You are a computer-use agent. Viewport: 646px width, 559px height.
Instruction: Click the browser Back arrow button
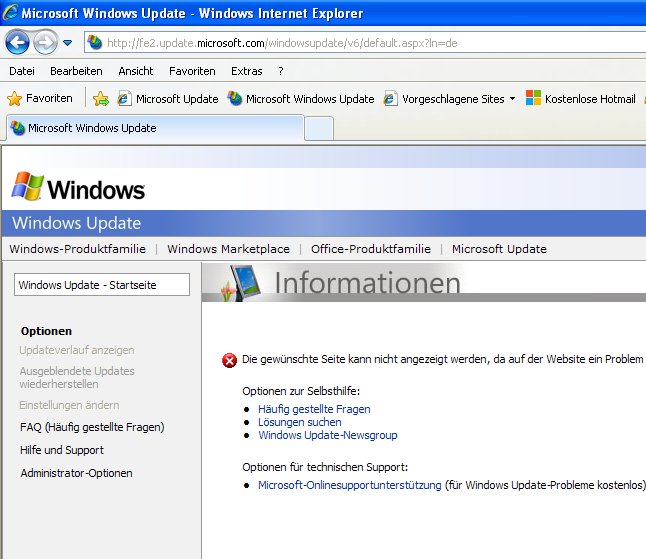[17, 42]
